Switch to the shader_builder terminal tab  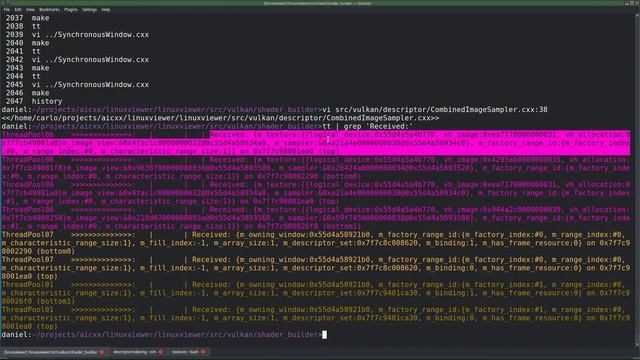pos(51,352)
